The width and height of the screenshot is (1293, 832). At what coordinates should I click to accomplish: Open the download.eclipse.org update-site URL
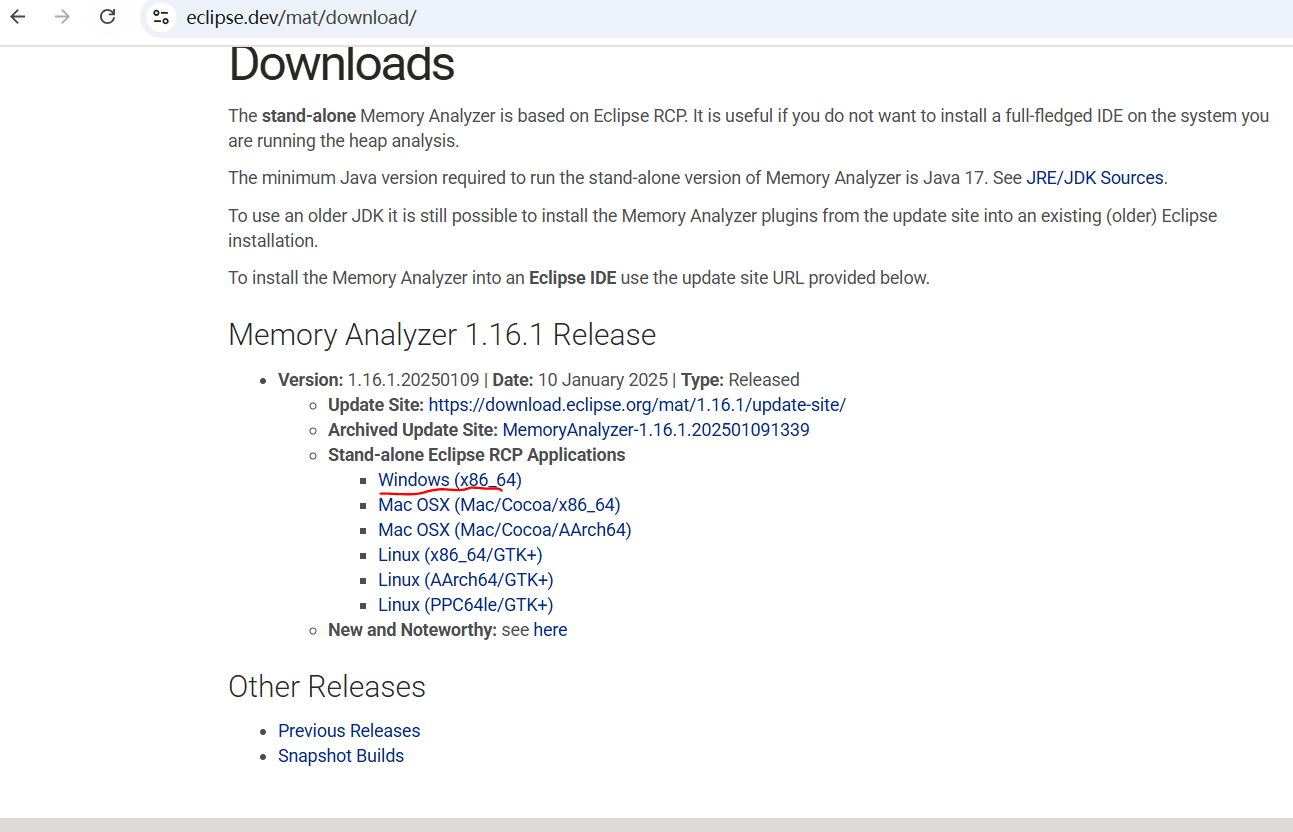click(637, 405)
